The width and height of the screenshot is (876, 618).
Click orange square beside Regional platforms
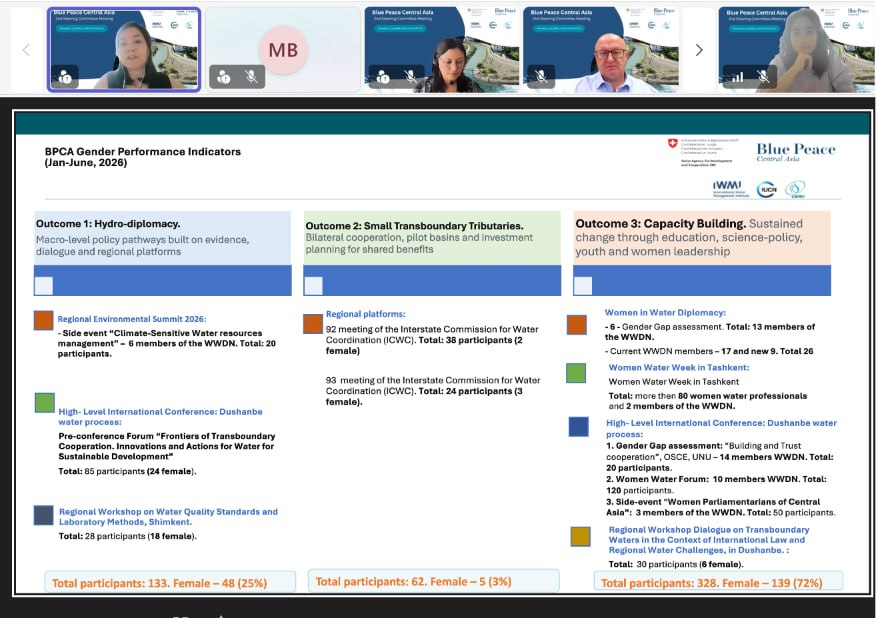pos(313,324)
